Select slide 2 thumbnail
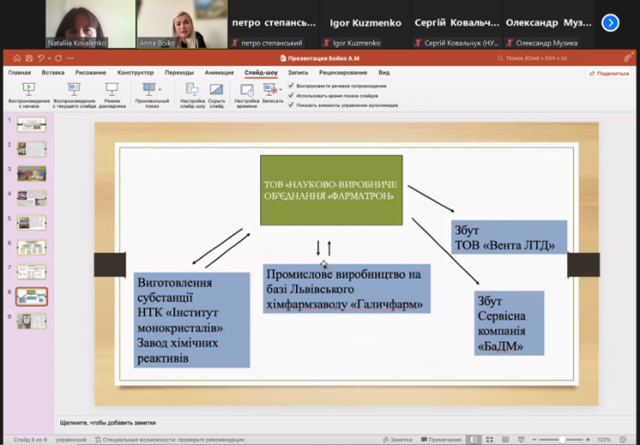640x445 pixels. click(32, 149)
